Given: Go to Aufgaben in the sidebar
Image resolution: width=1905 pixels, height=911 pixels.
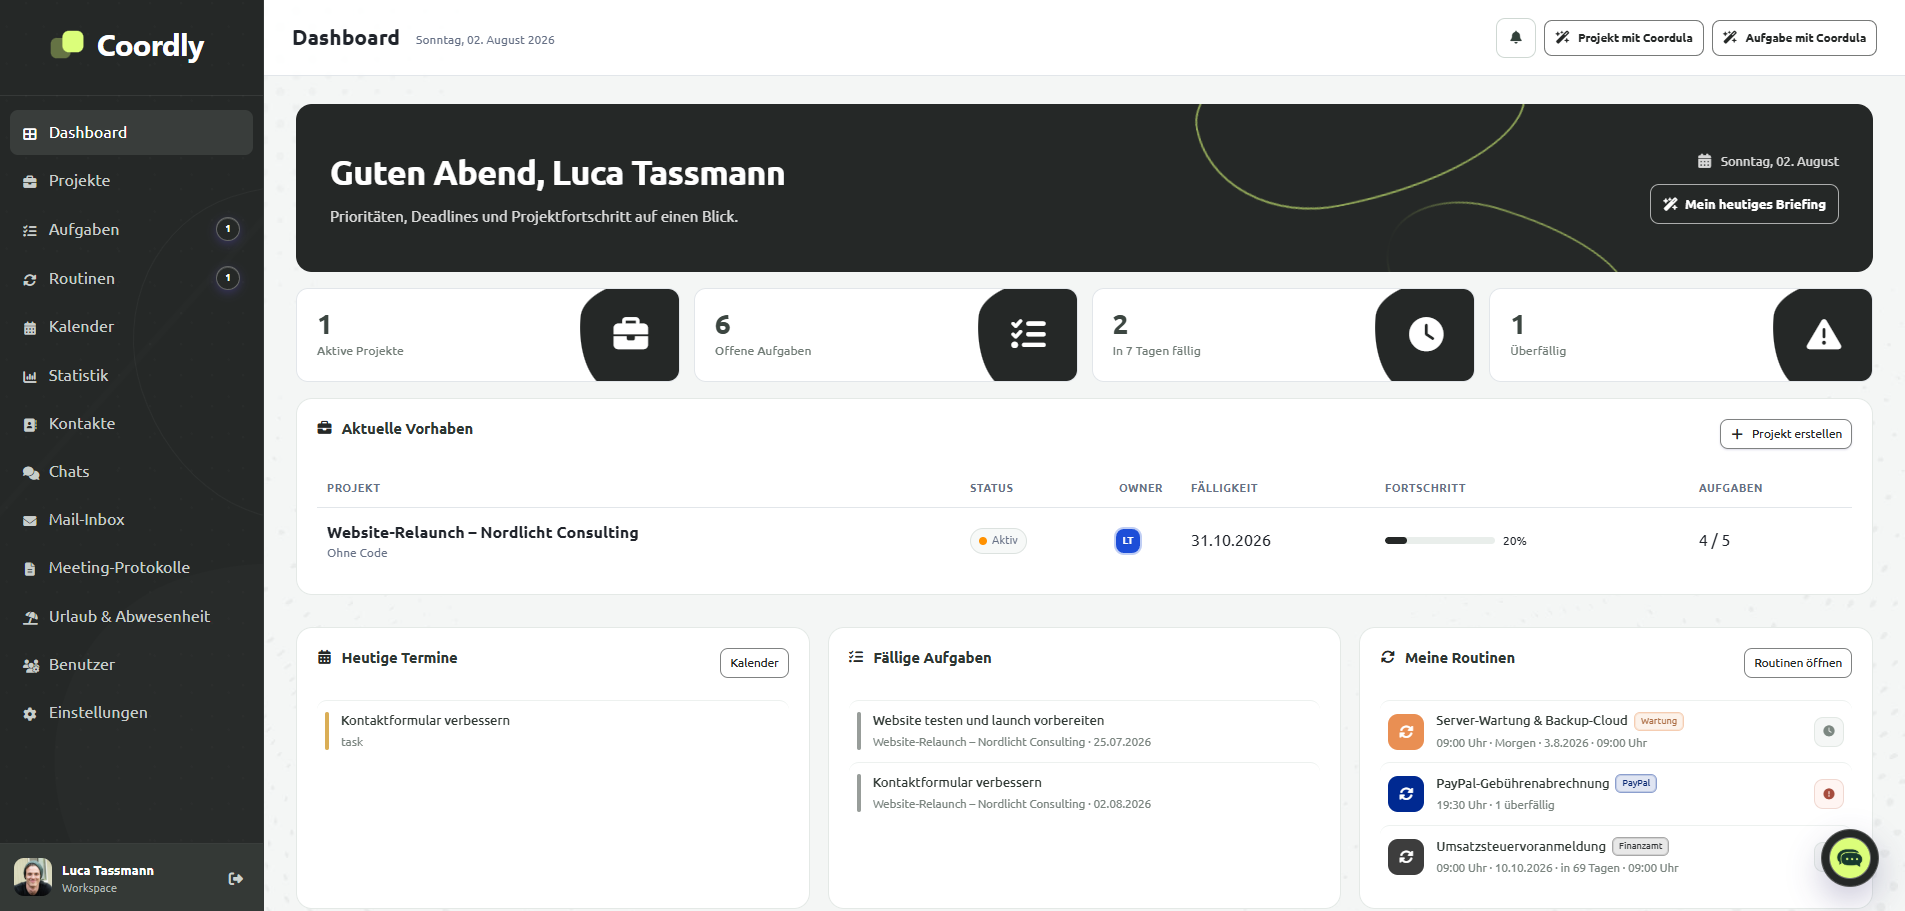Looking at the screenshot, I should point(131,230).
